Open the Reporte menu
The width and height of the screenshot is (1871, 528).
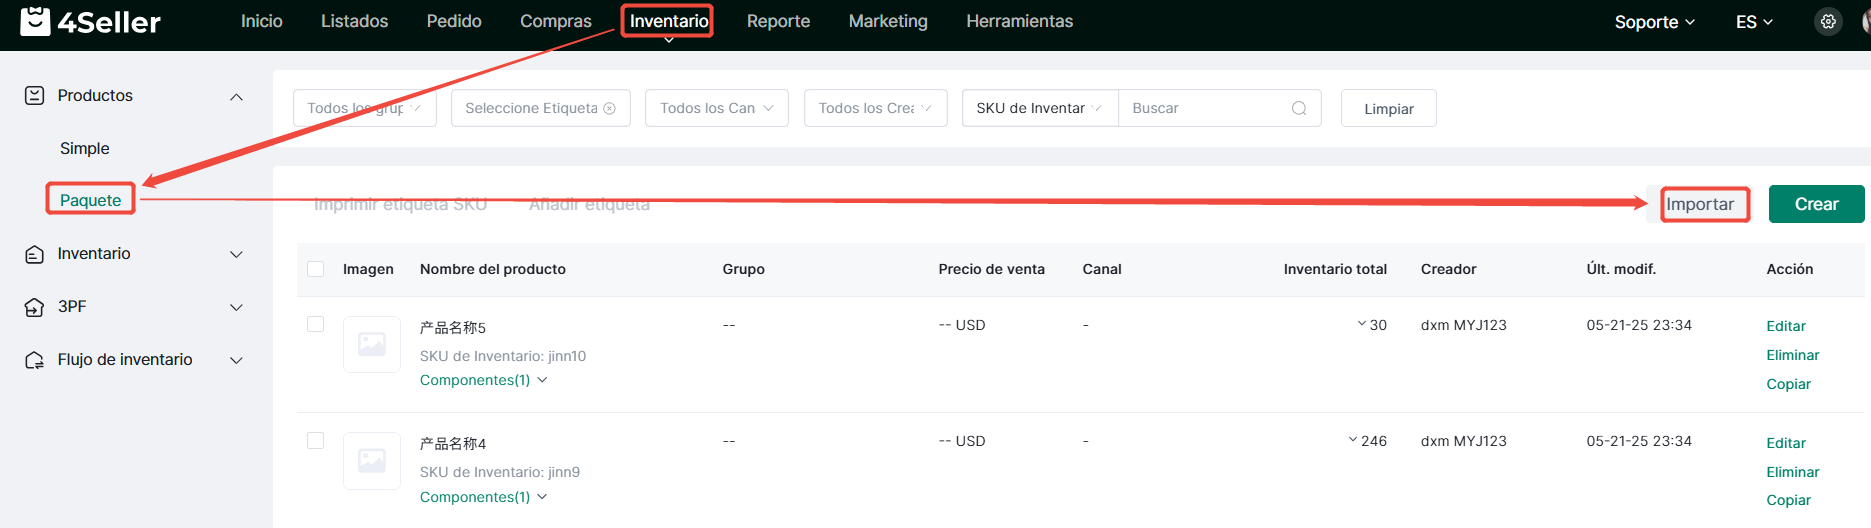point(778,21)
